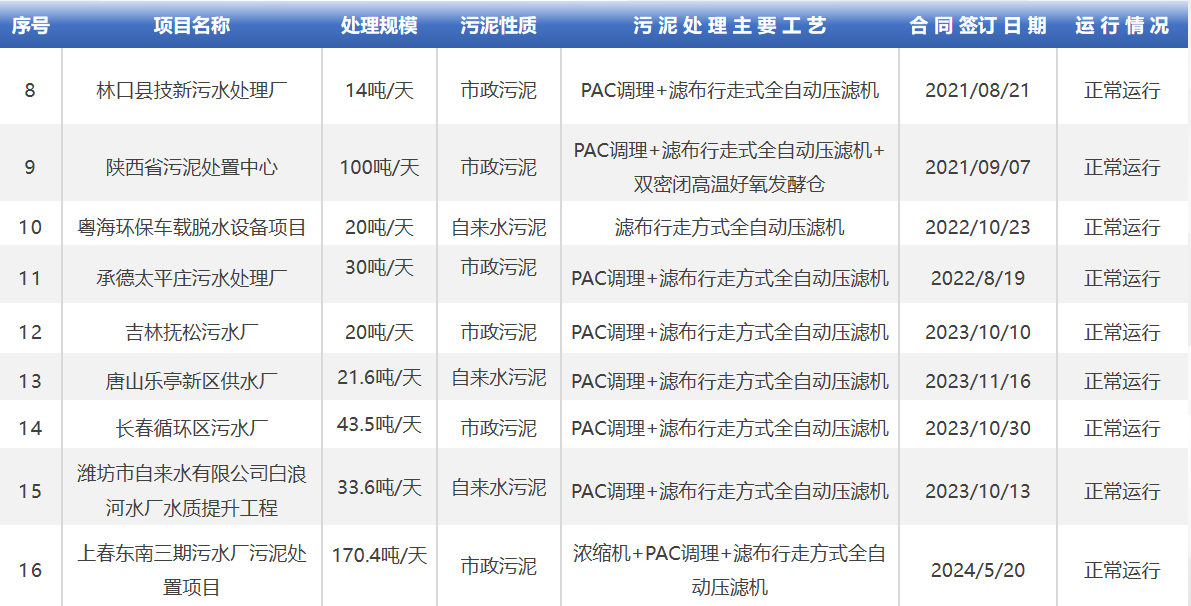
Task: Select the 污泥性质 column header
Action: coord(498,25)
